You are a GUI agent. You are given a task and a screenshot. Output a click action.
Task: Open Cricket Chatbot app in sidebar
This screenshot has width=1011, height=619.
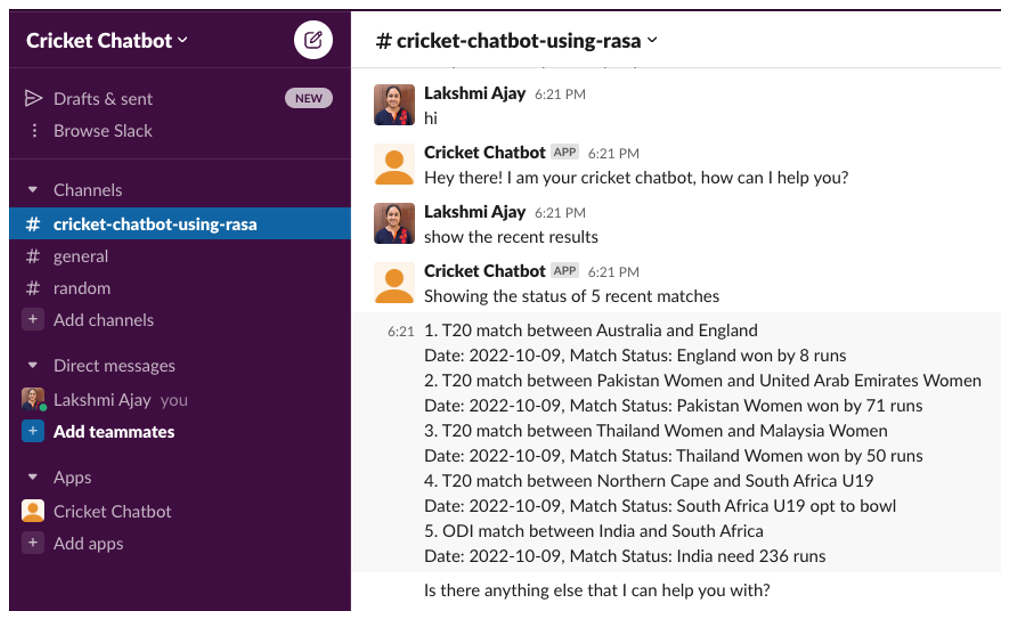pos(112,511)
